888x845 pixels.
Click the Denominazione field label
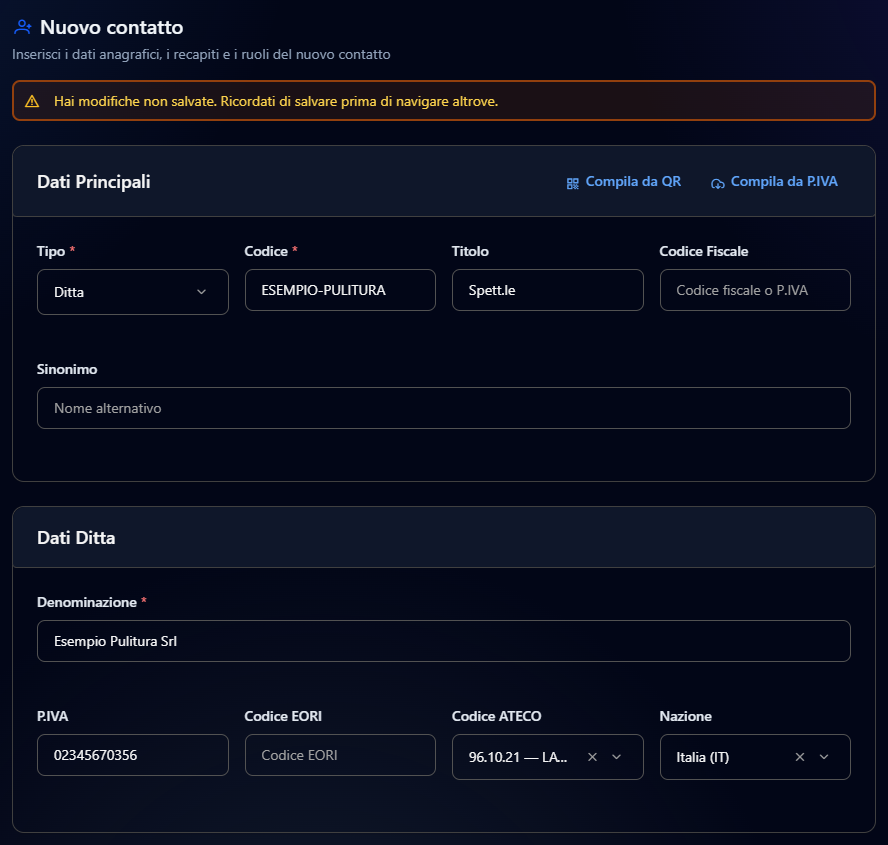(87, 602)
